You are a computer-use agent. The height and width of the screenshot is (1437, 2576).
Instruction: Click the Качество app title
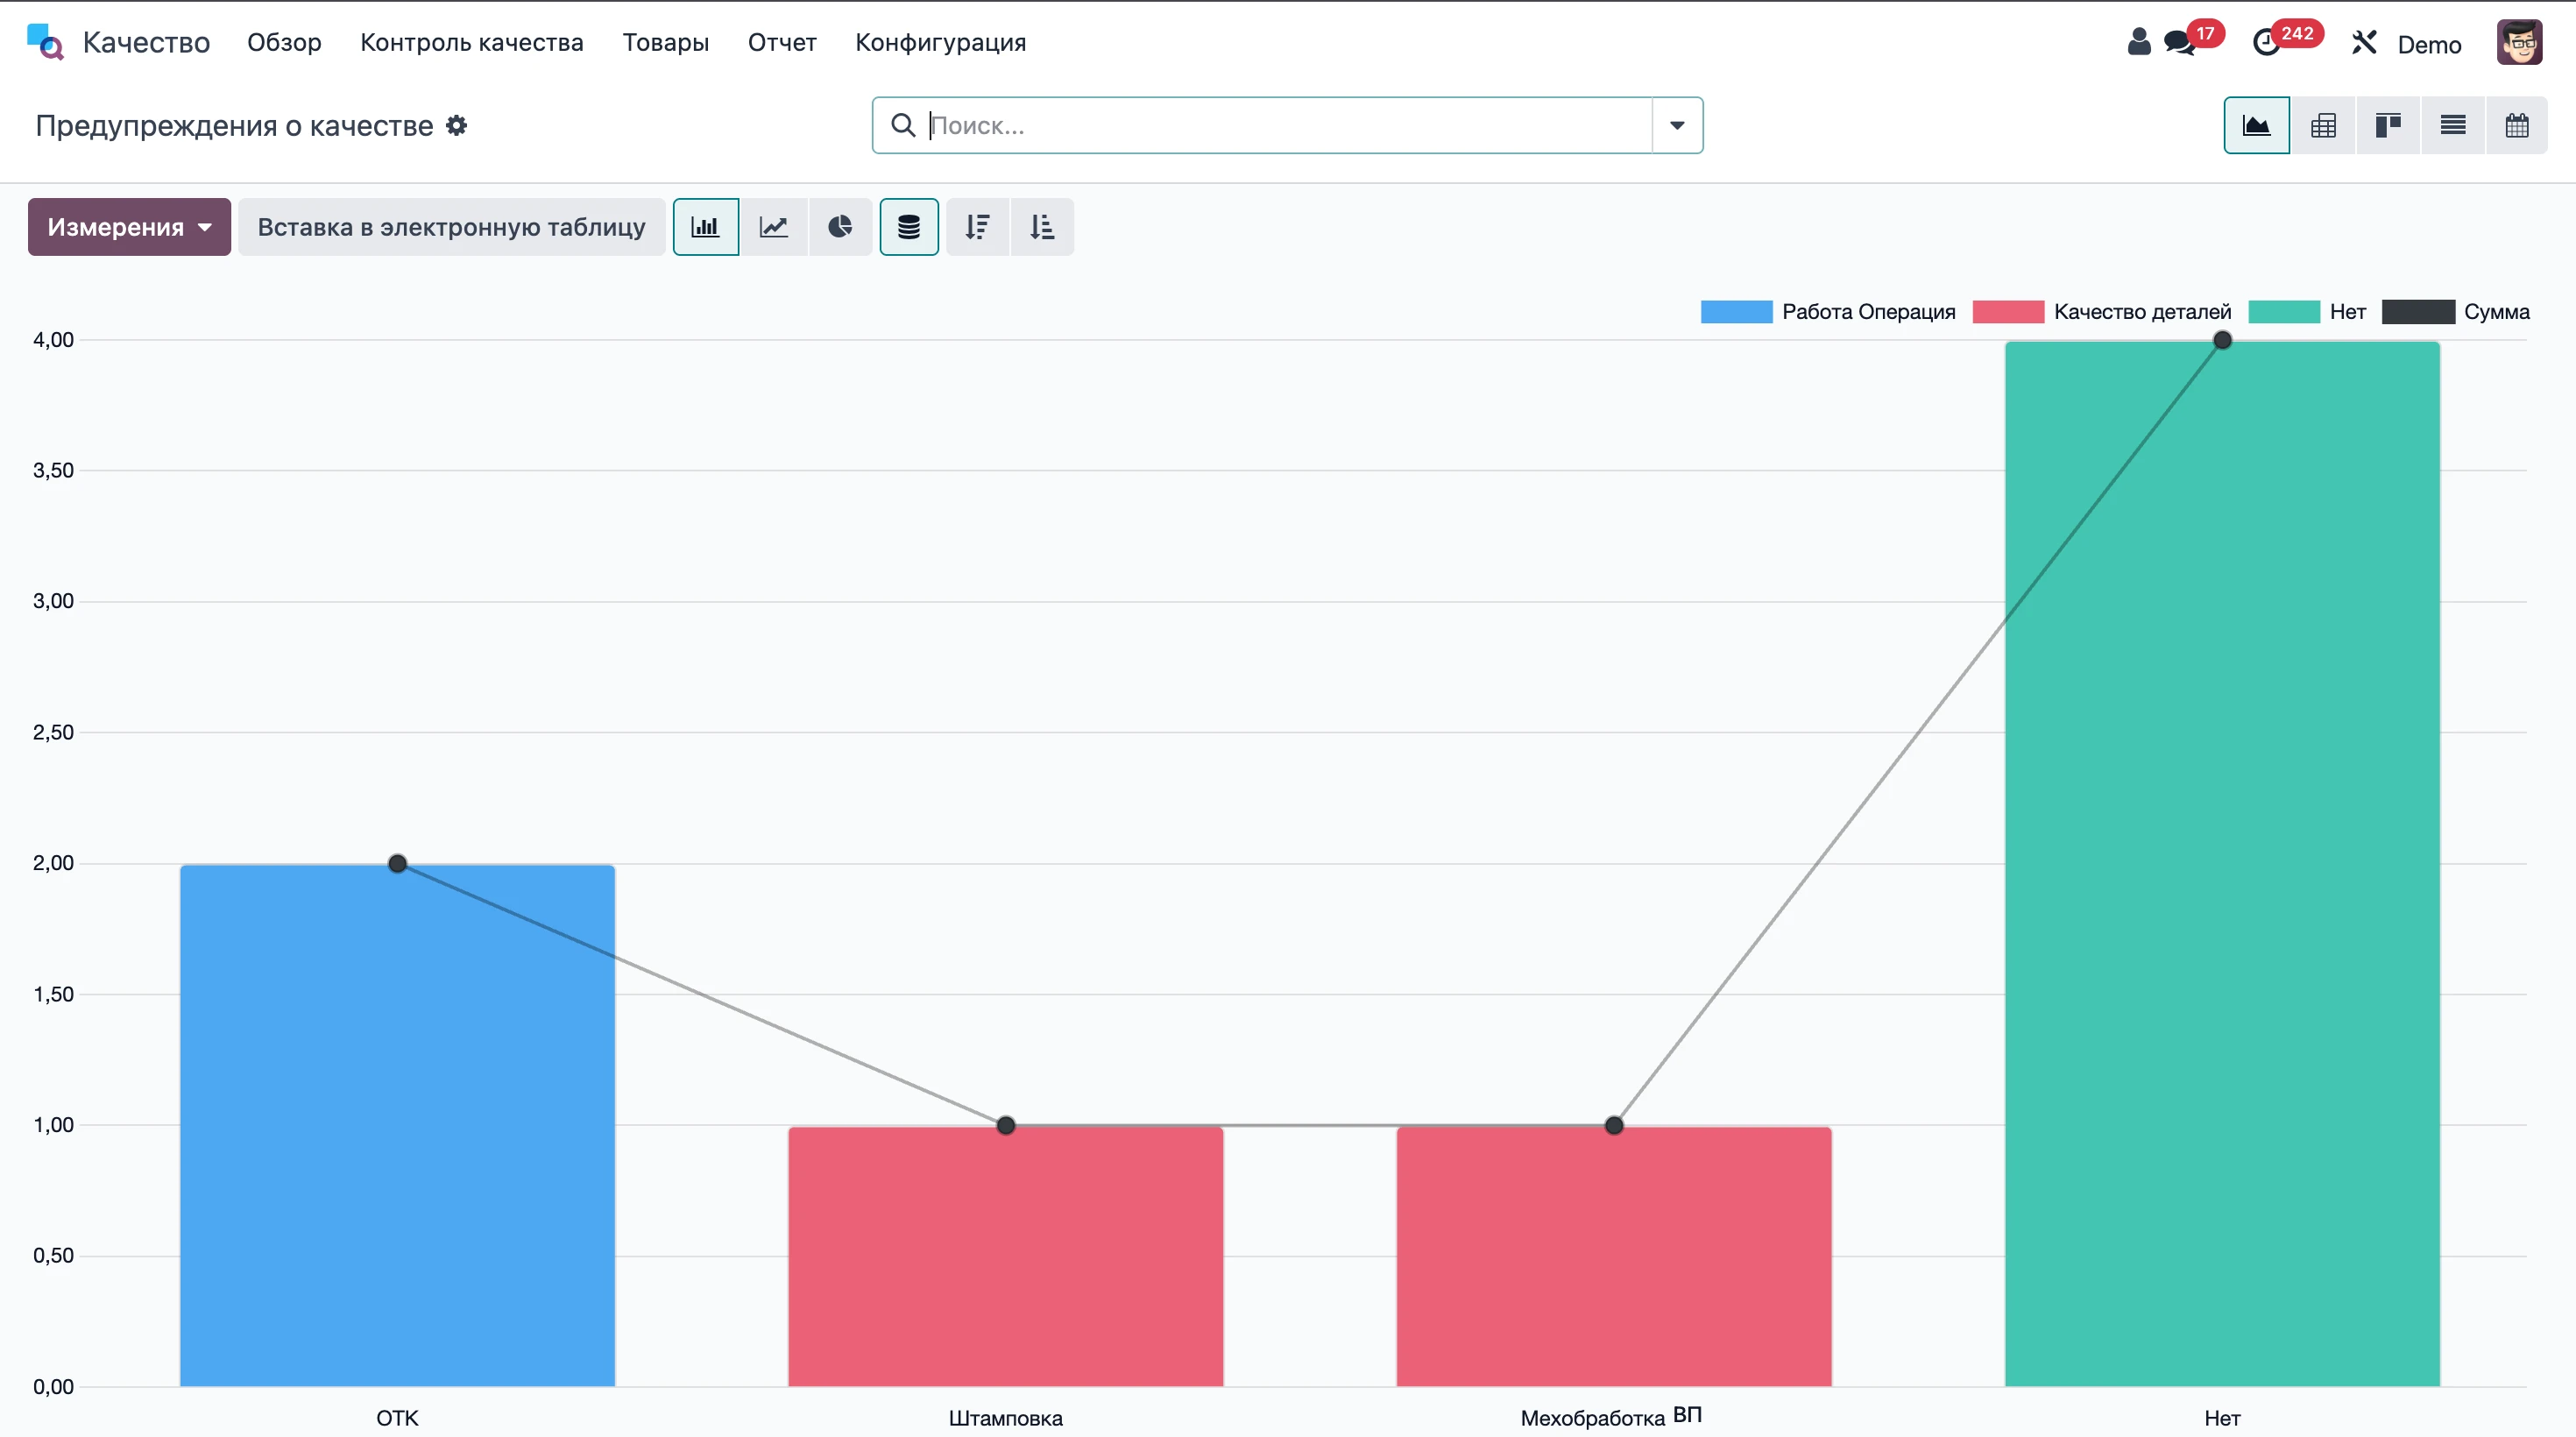[x=146, y=42]
